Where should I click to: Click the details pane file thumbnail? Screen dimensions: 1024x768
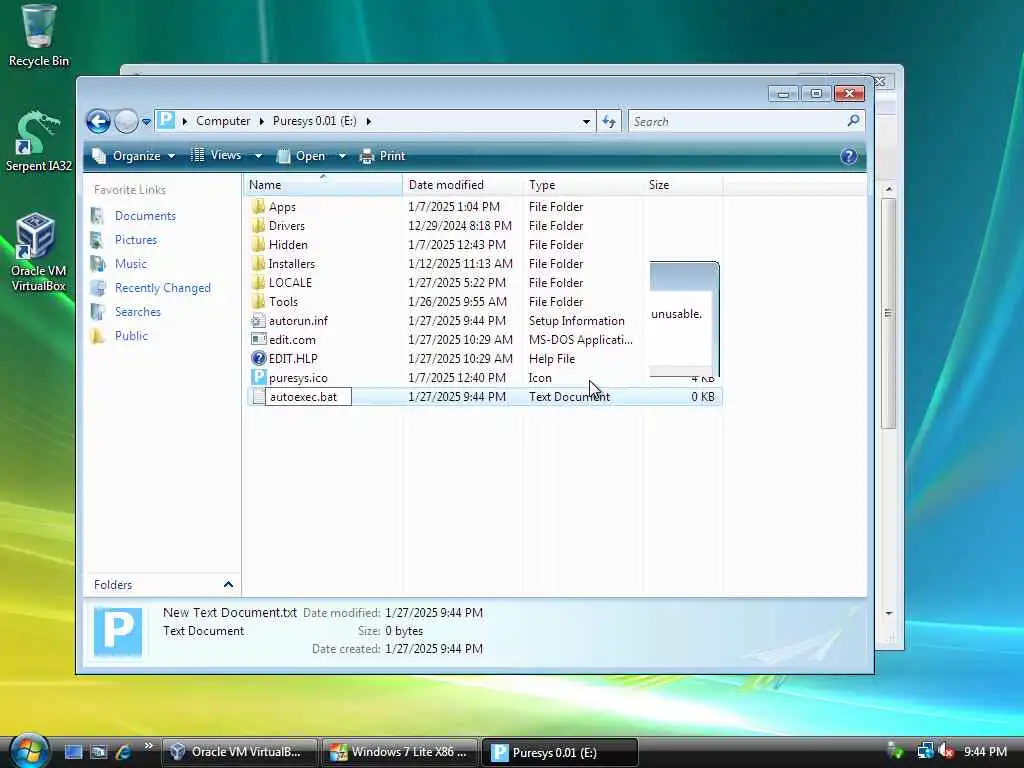click(118, 632)
